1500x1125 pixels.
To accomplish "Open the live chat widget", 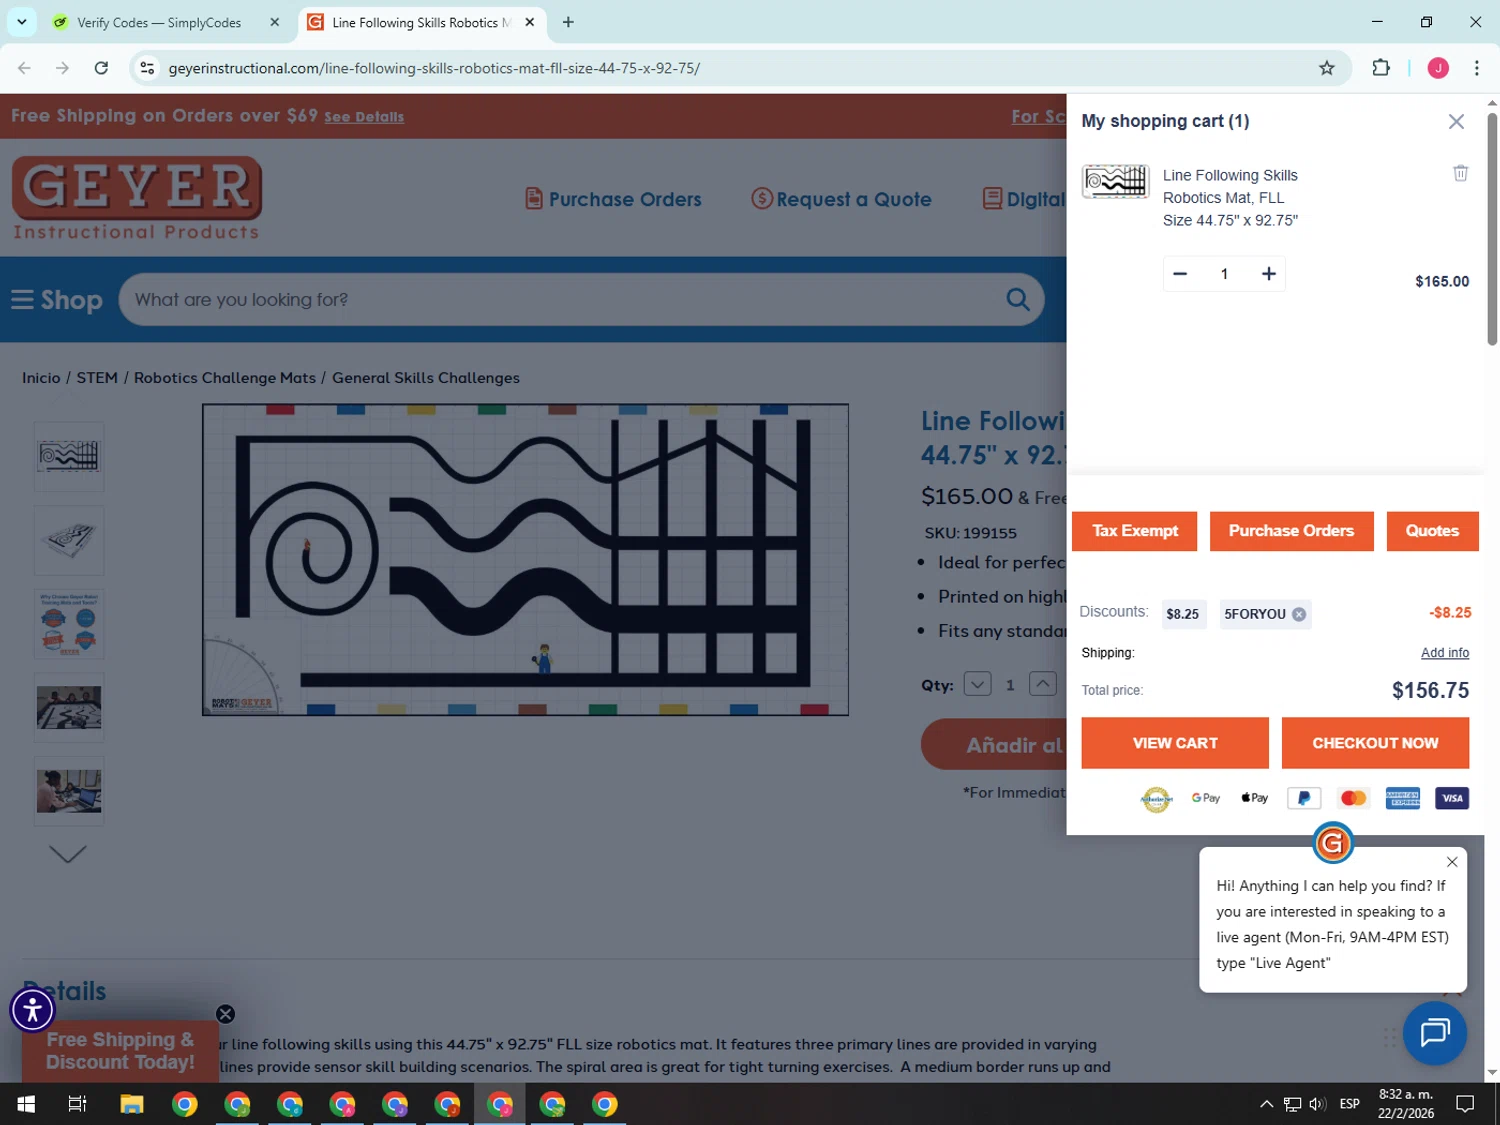I will pos(1434,1033).
